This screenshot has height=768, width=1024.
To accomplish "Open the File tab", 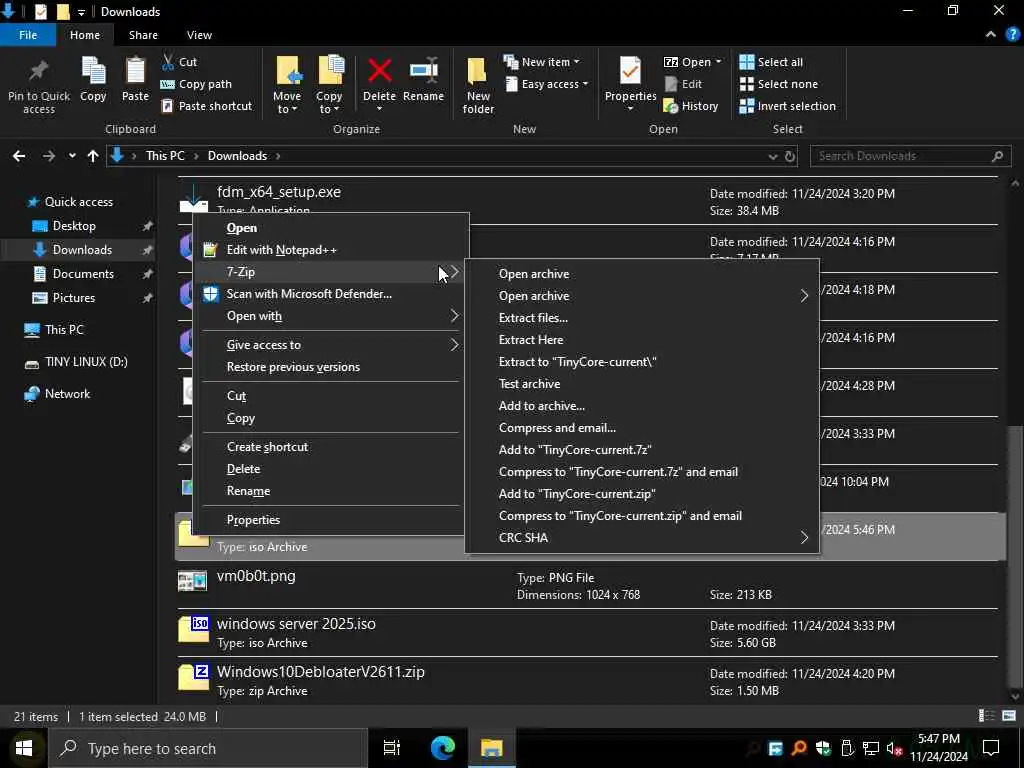I will click(28, 35).
